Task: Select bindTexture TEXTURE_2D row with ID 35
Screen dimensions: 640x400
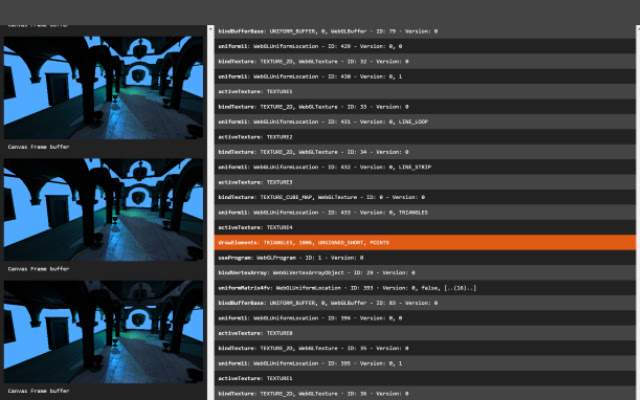Action: pos(425,348)
